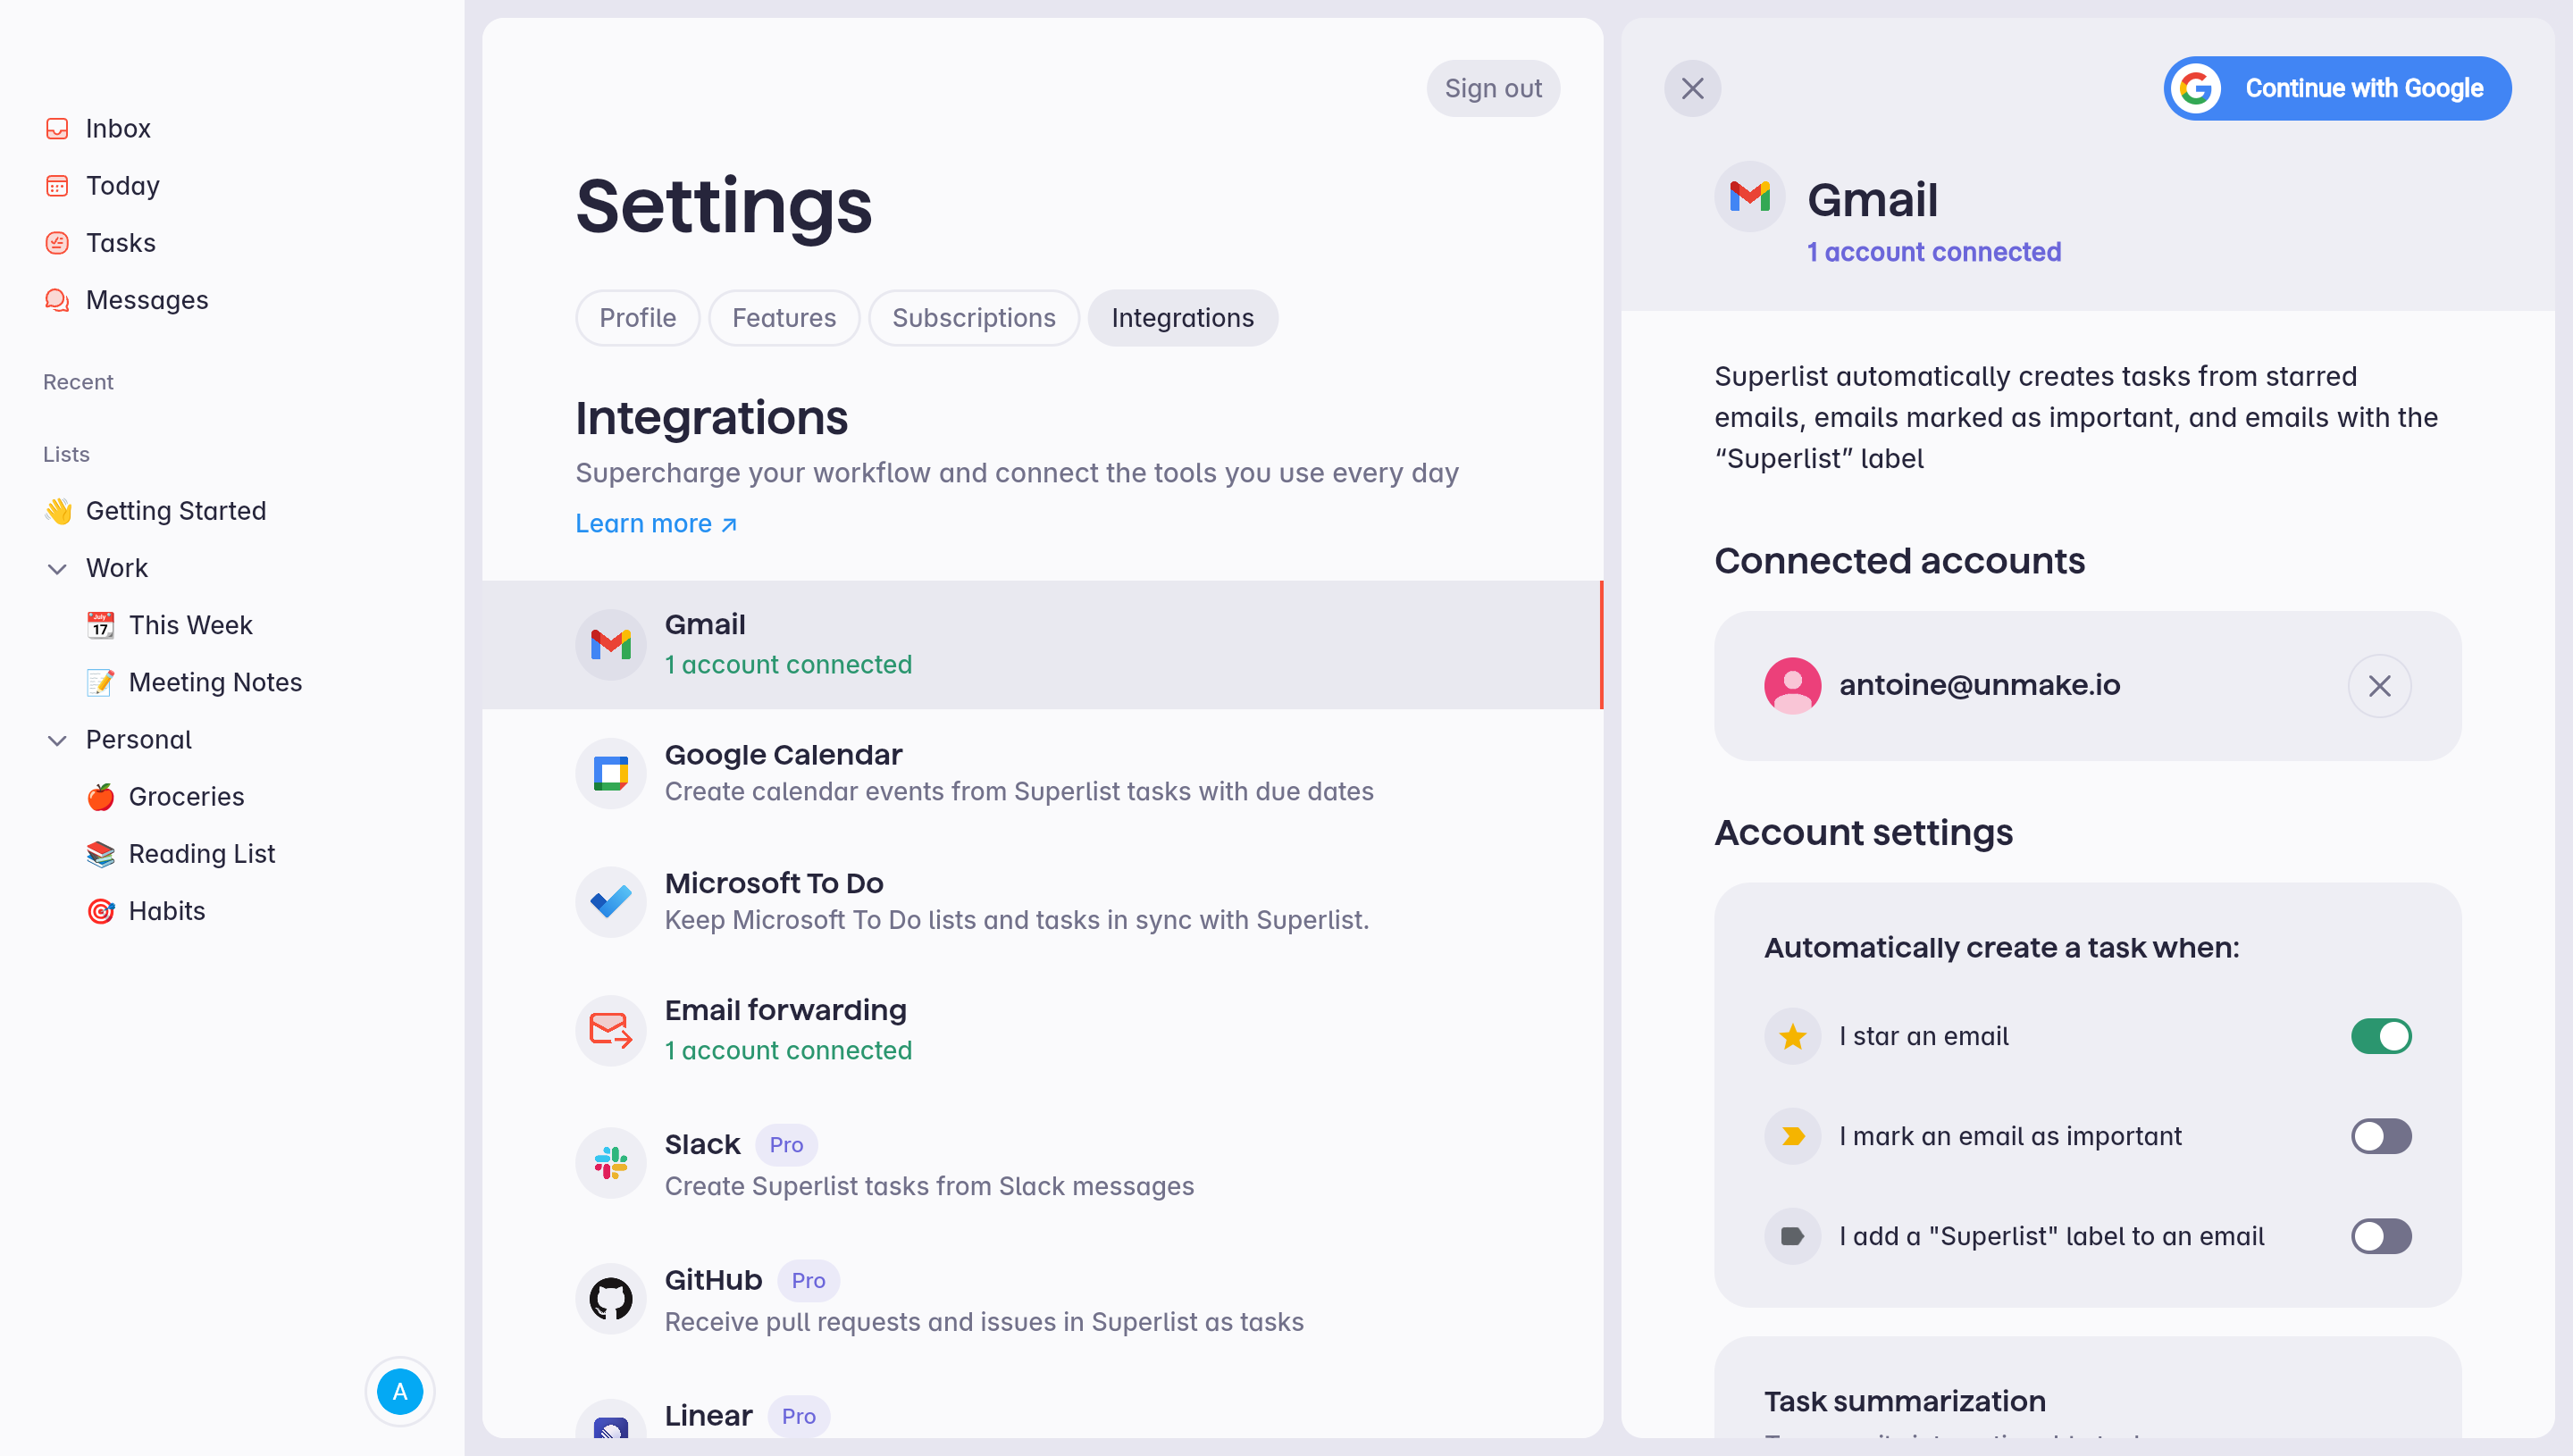Screen dimensions: 2573x1456
Task: Switch to the Profile tab
Action: tap(638, 318)
